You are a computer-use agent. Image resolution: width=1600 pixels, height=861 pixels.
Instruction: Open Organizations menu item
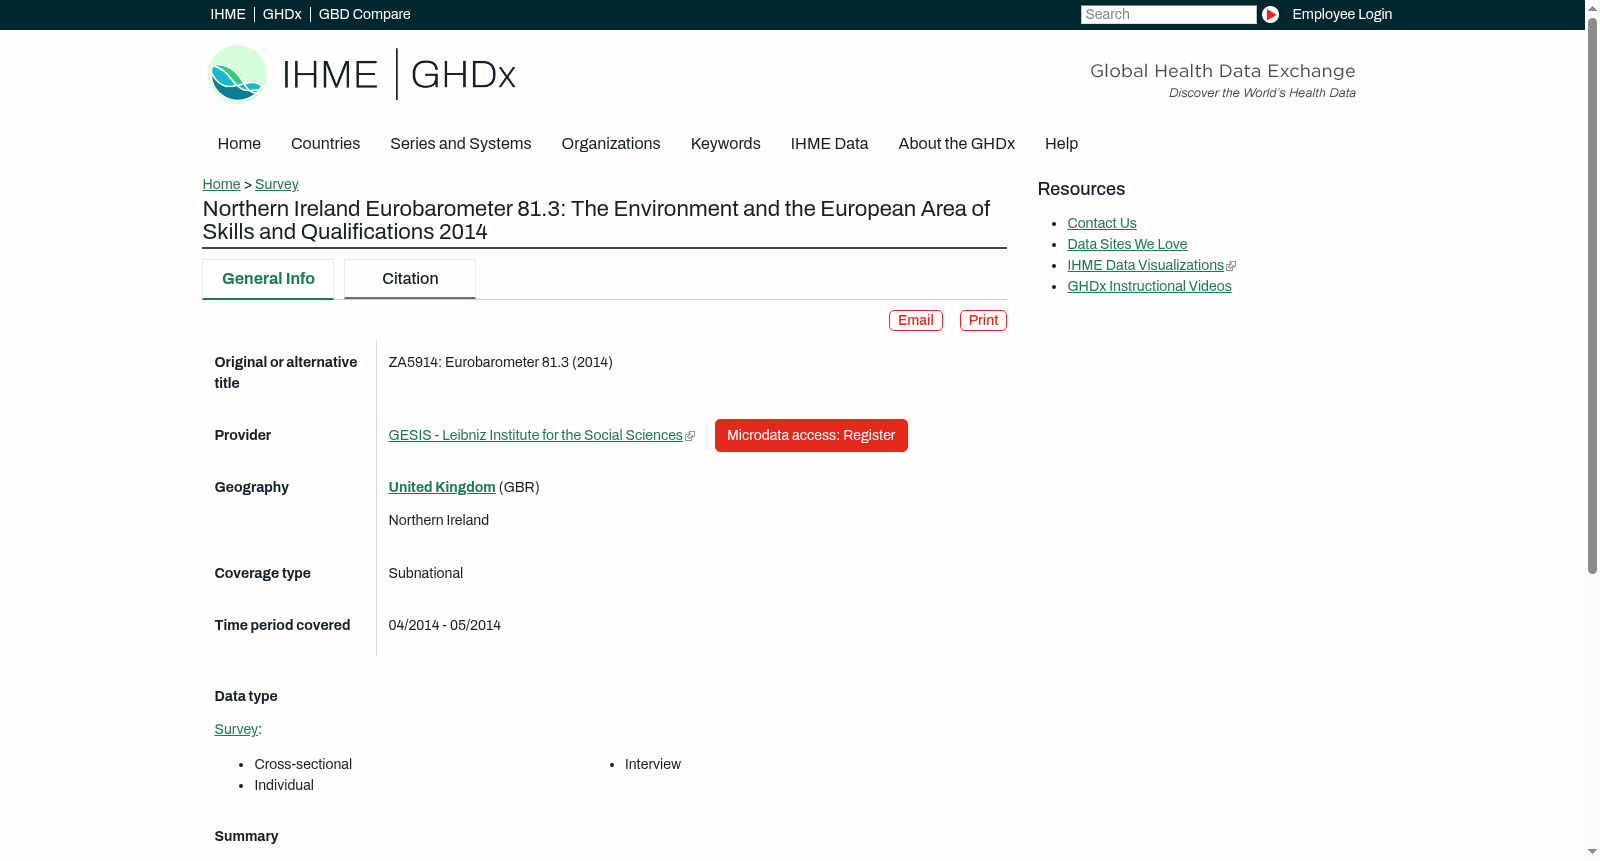click(611, 144)
